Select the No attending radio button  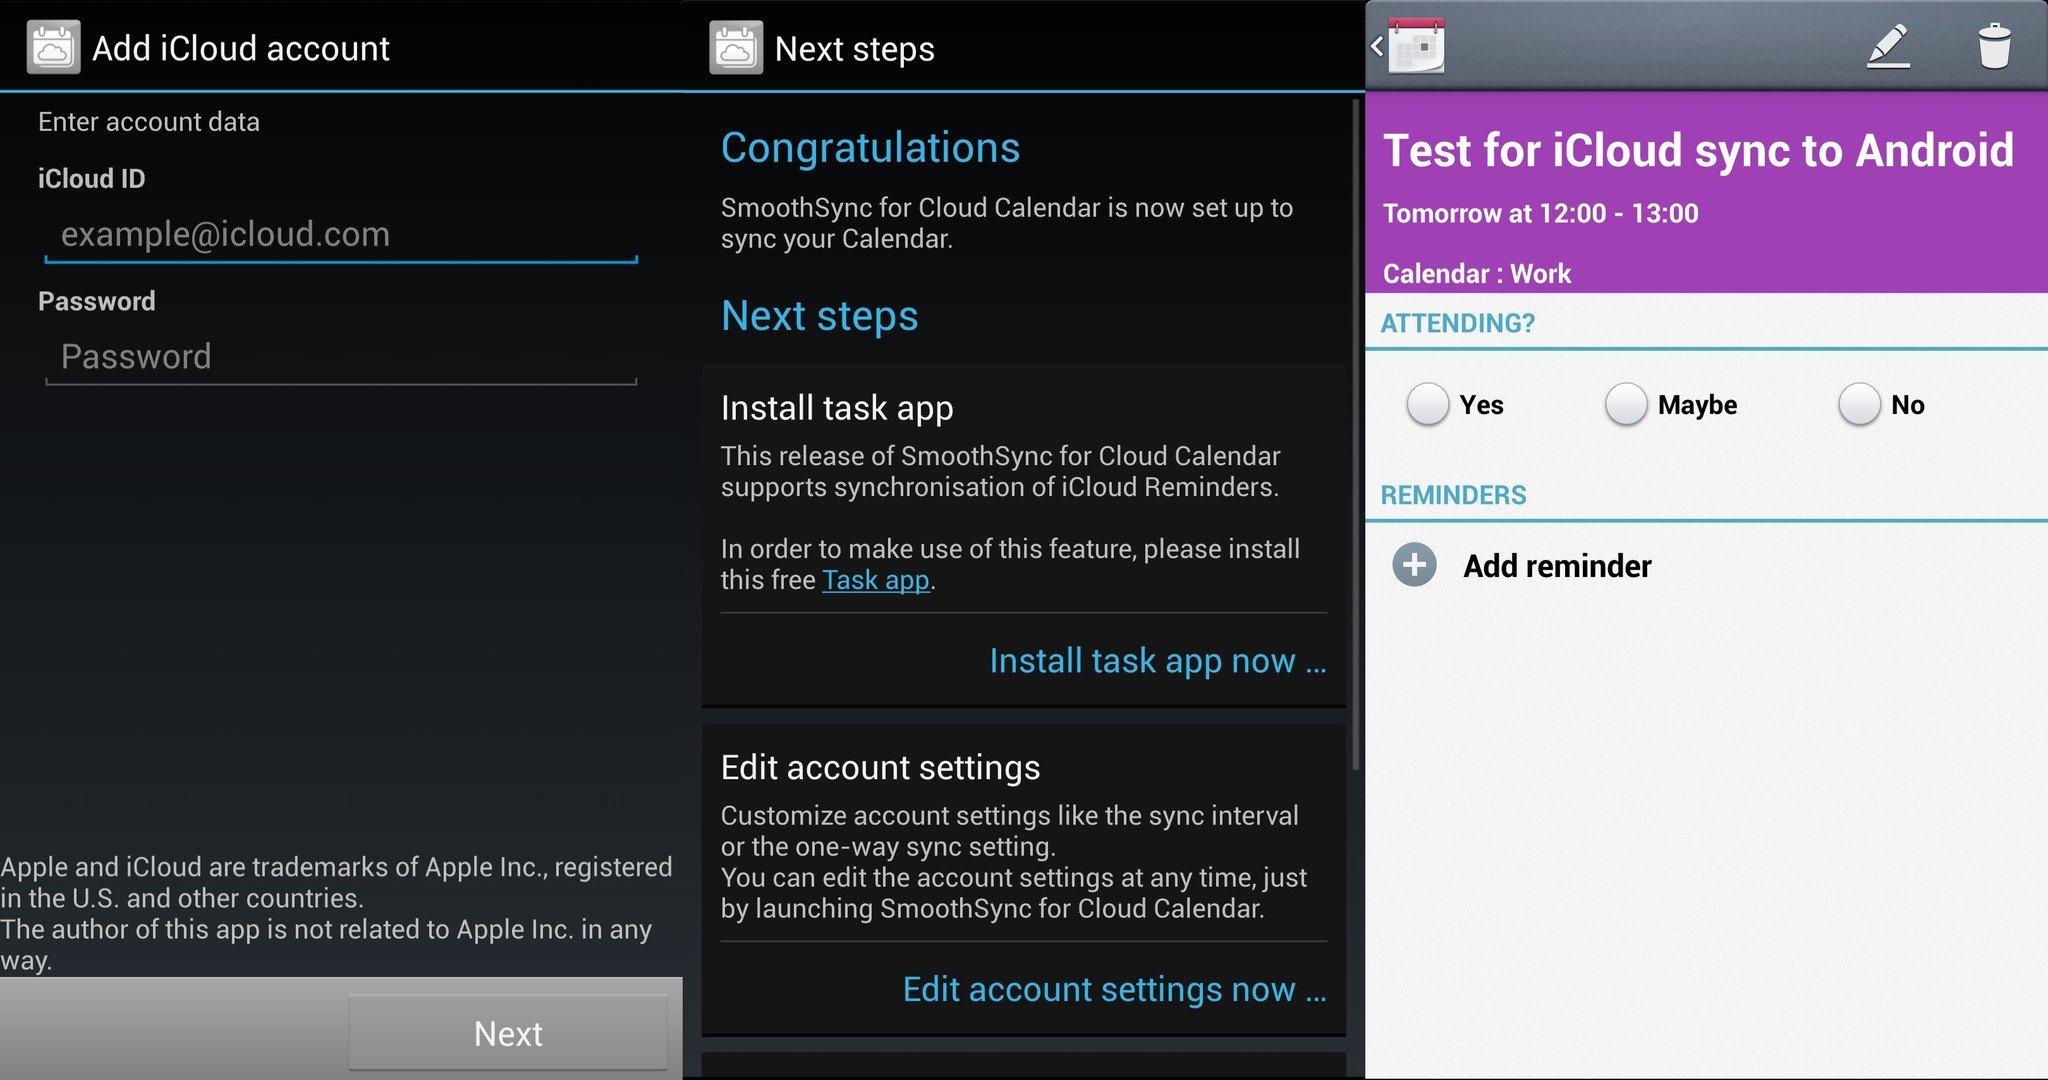tap(1859, 404)
